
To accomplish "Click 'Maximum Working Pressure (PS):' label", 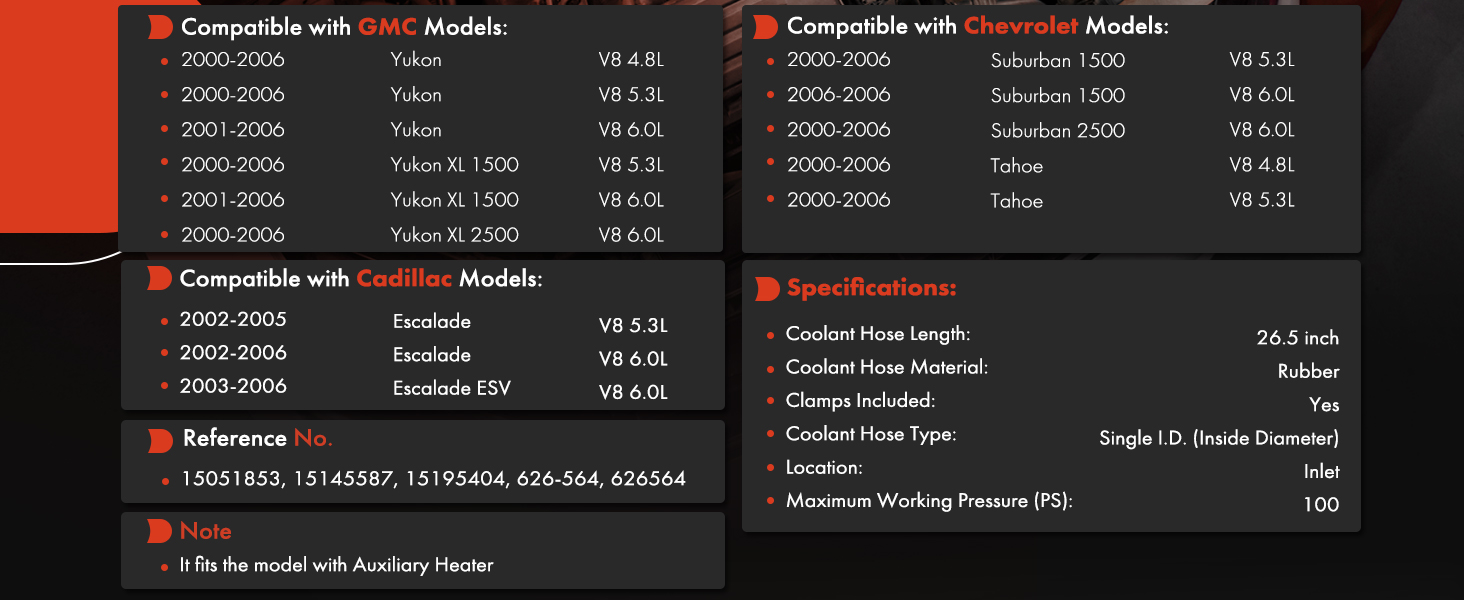I will (929, 501).
